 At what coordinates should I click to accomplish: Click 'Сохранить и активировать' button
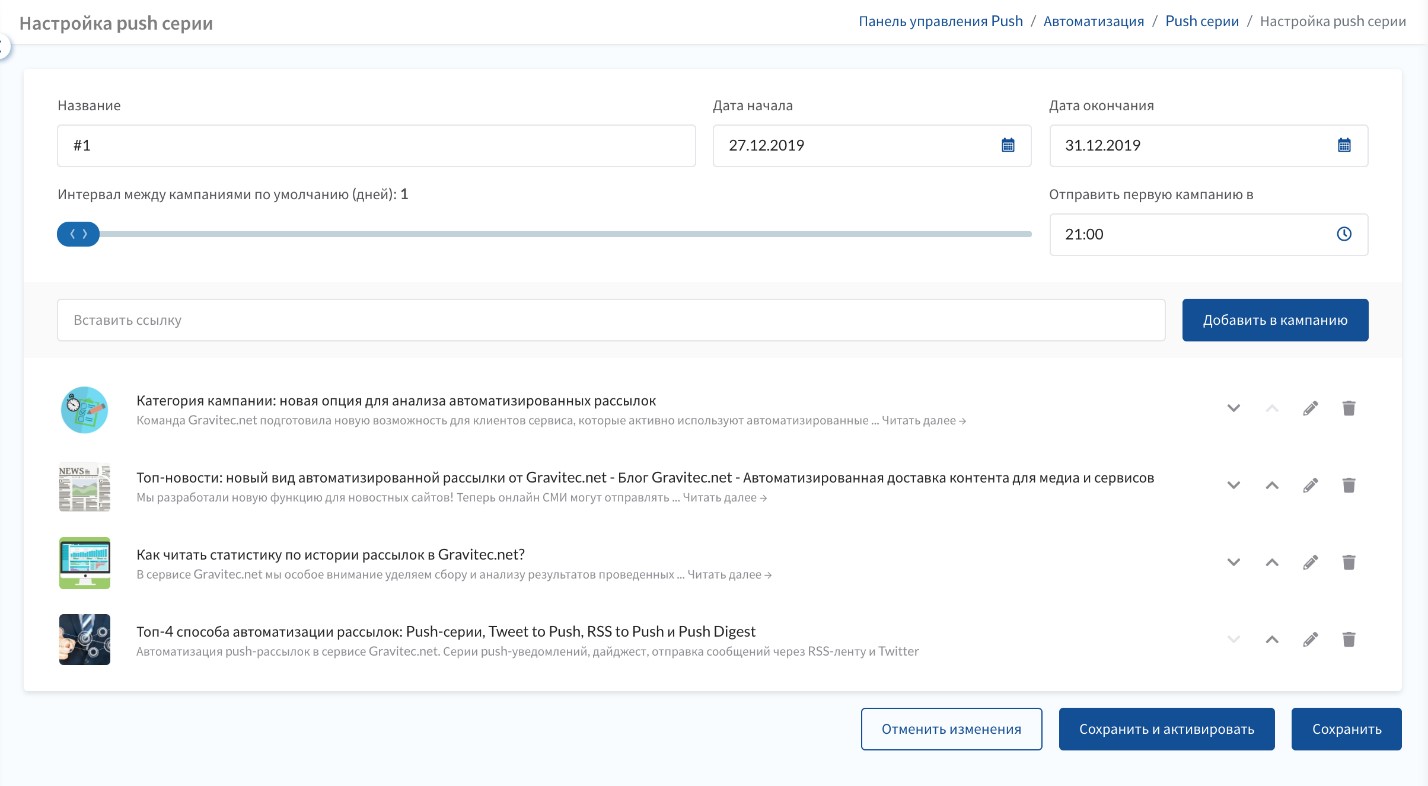pyautogui.click(x=1167, y=729)
